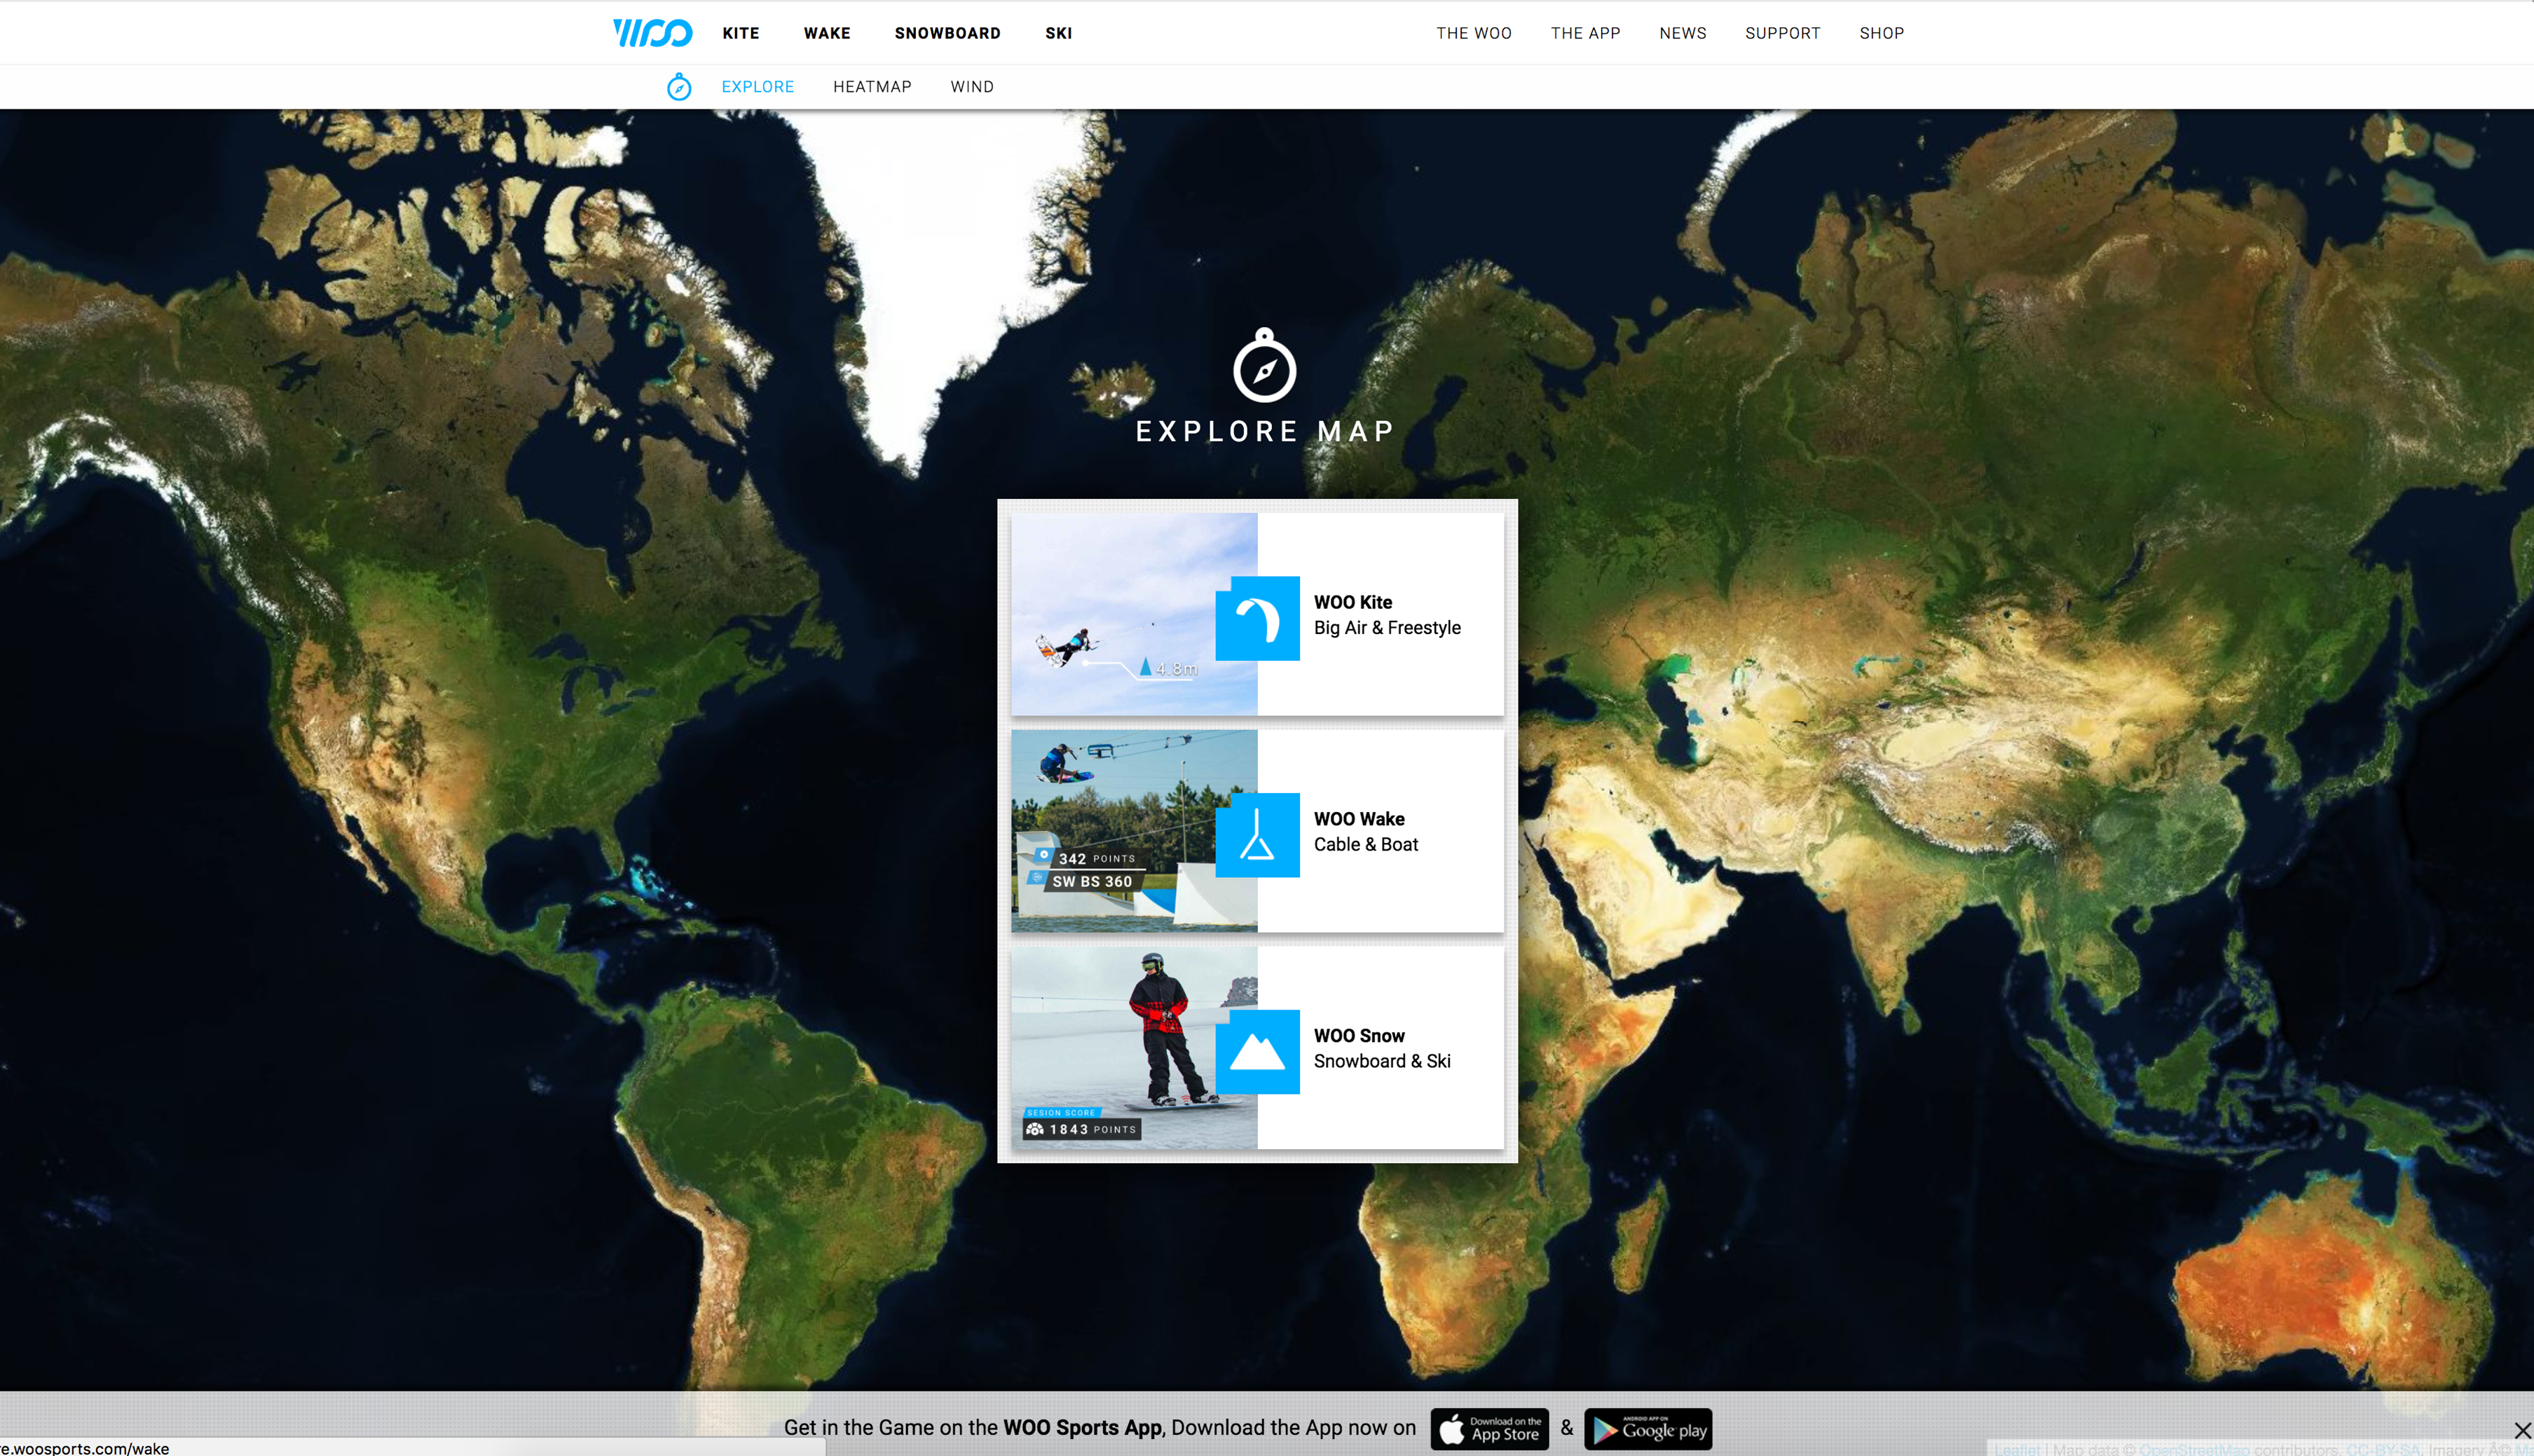This screenshot has width=2534, height=1456.
Task: Click the blue kite icon tile
Action: tap(1257, 618)
